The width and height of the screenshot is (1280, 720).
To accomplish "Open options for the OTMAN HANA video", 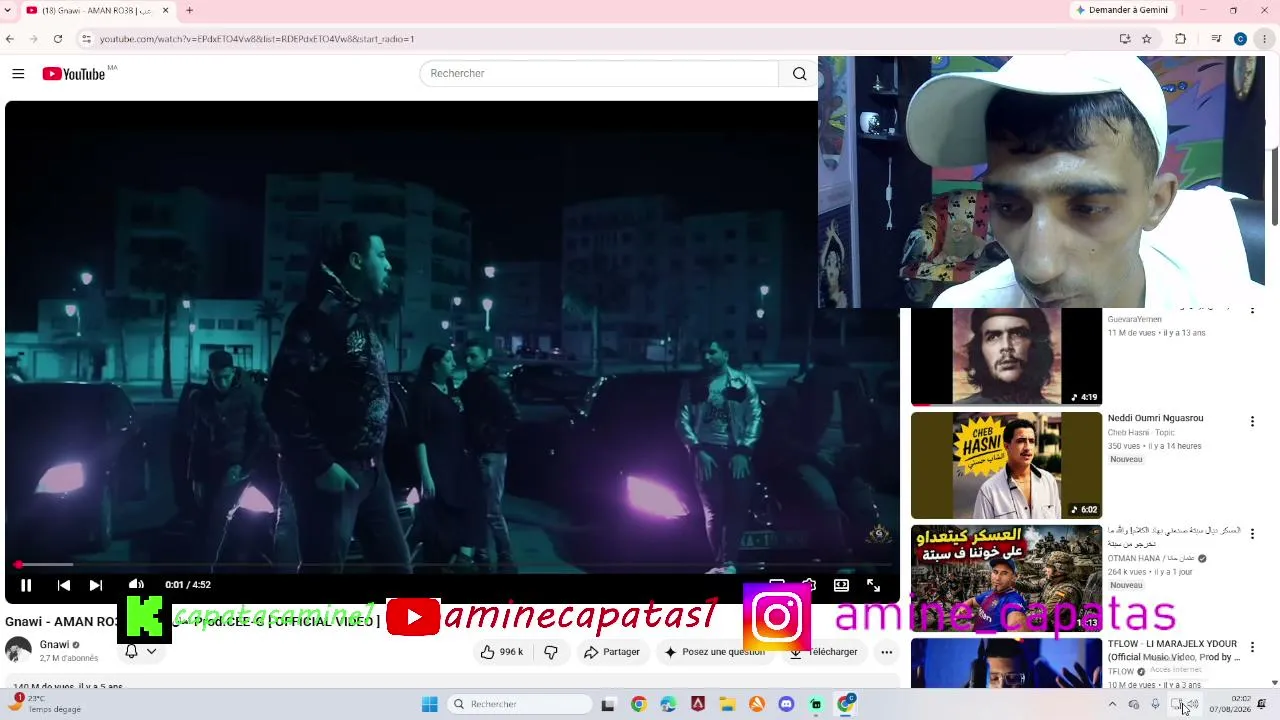I will [1252, 534].
